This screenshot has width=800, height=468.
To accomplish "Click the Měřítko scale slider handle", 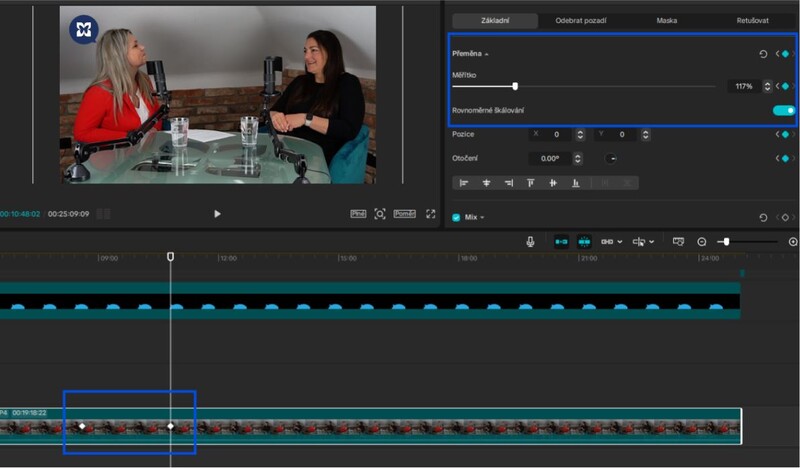I will 515,86.
